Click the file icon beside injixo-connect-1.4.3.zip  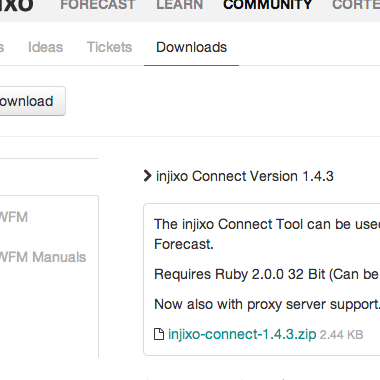point(159,334)
